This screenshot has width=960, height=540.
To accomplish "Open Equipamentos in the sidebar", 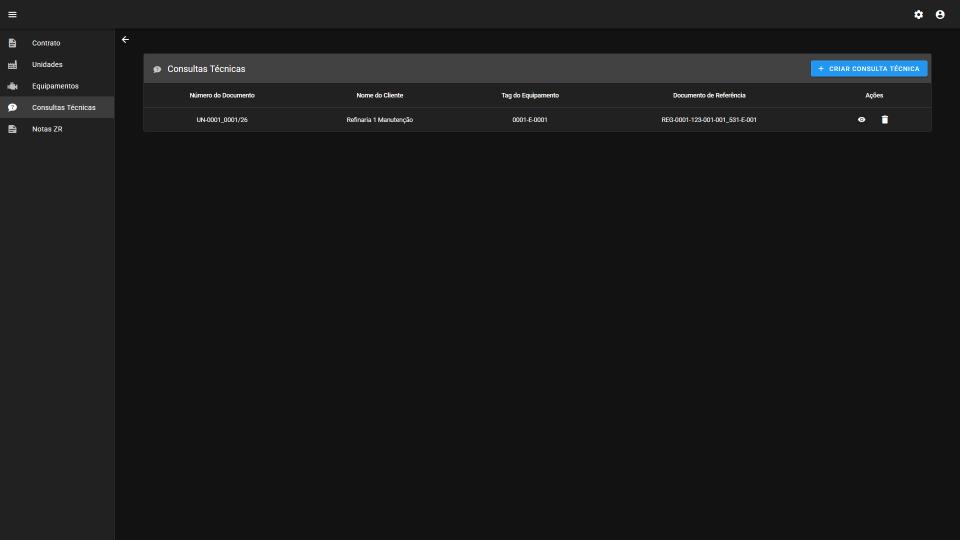I will [x=57, y=86].
